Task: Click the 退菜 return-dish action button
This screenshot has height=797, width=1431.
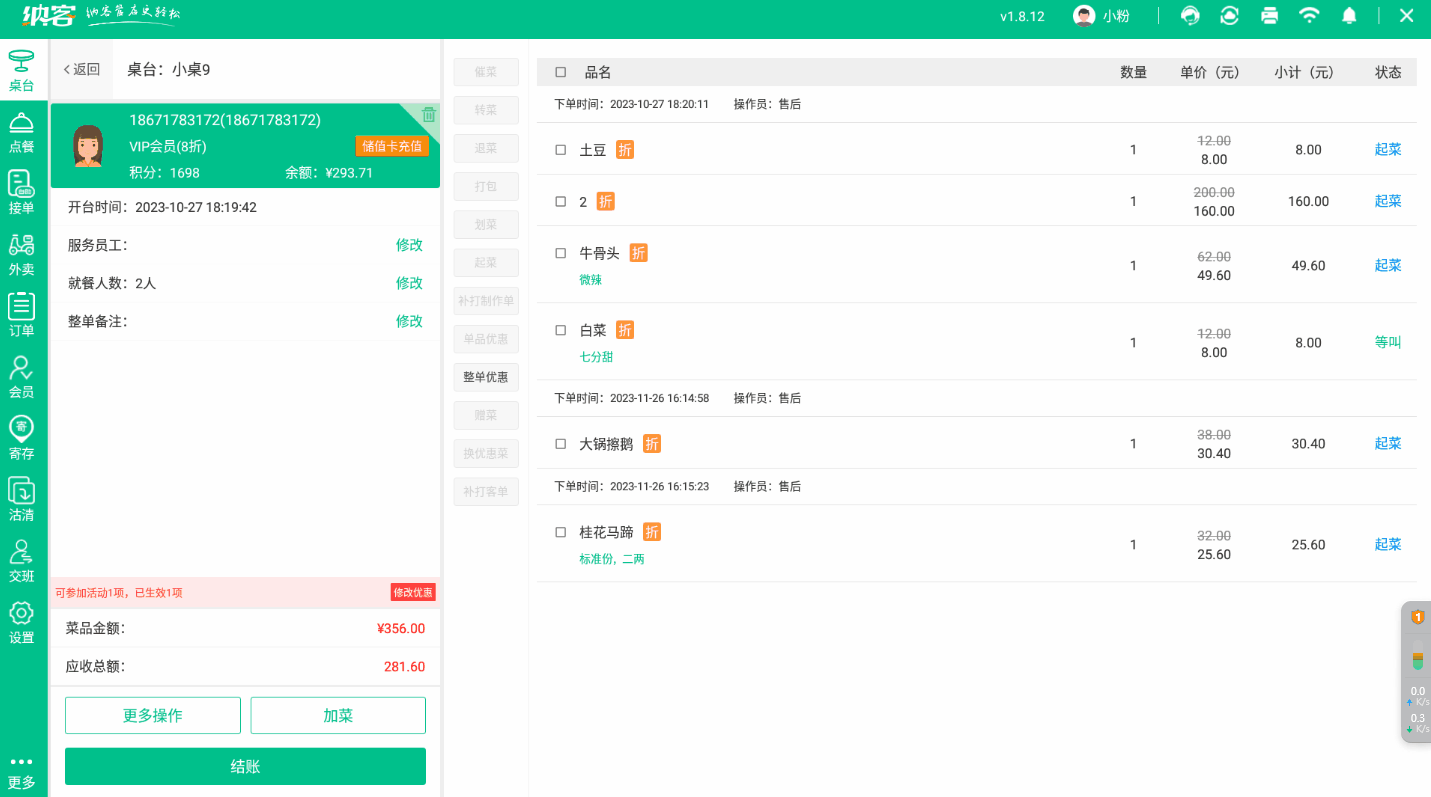Action: [485, 148]
